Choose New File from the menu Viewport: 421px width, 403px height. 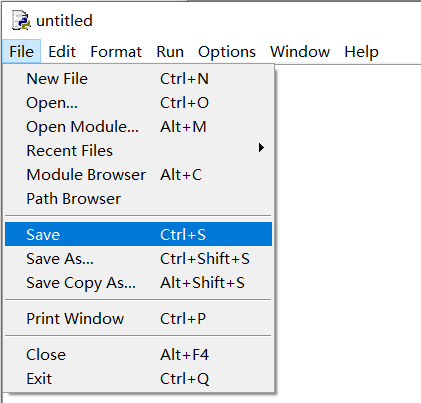(x=138, y=79)
